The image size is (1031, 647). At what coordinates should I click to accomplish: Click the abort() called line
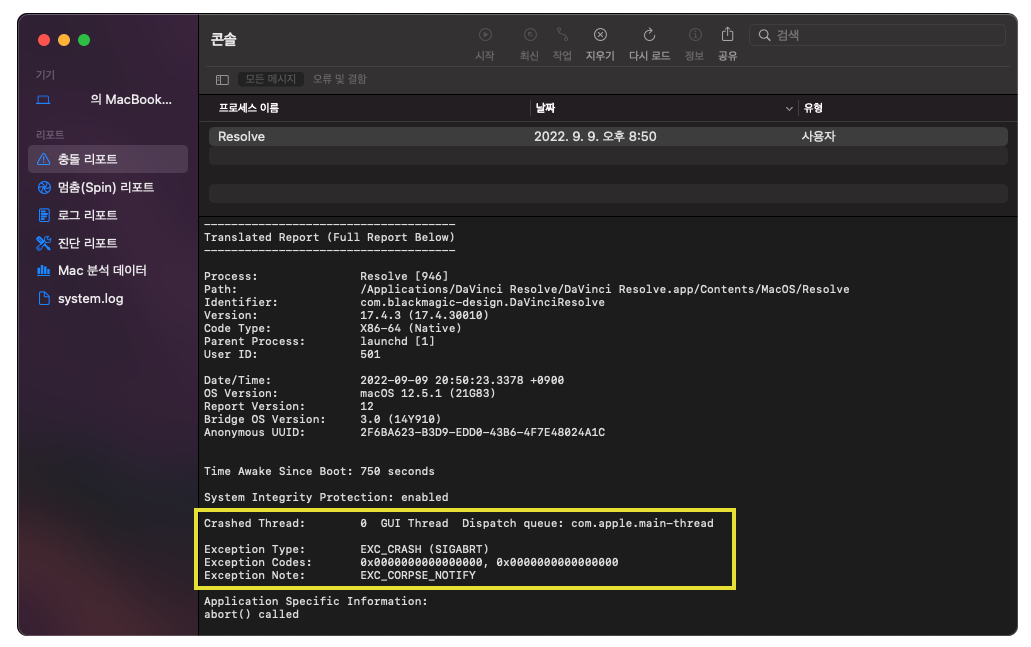[251, 614]
